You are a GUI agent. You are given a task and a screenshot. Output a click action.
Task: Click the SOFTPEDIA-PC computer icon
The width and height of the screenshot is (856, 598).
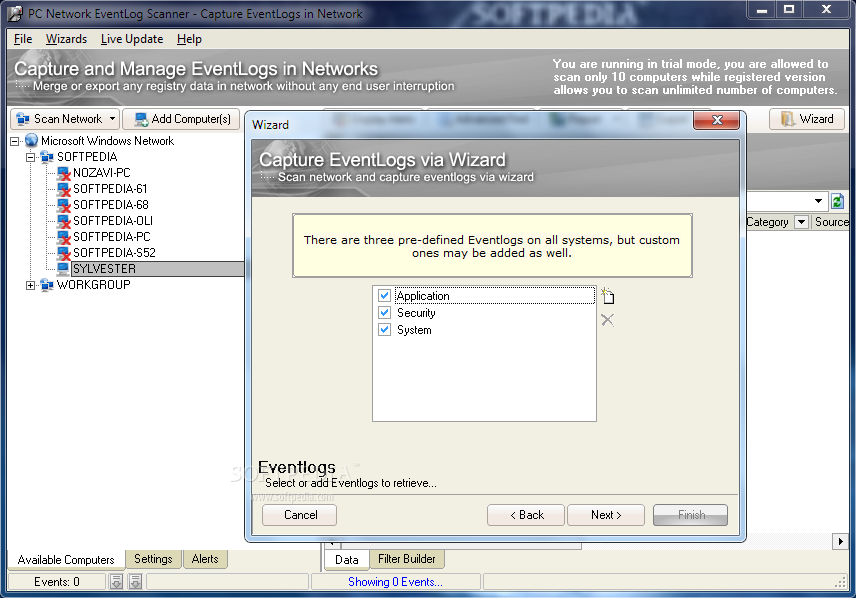tap(64, 237)
